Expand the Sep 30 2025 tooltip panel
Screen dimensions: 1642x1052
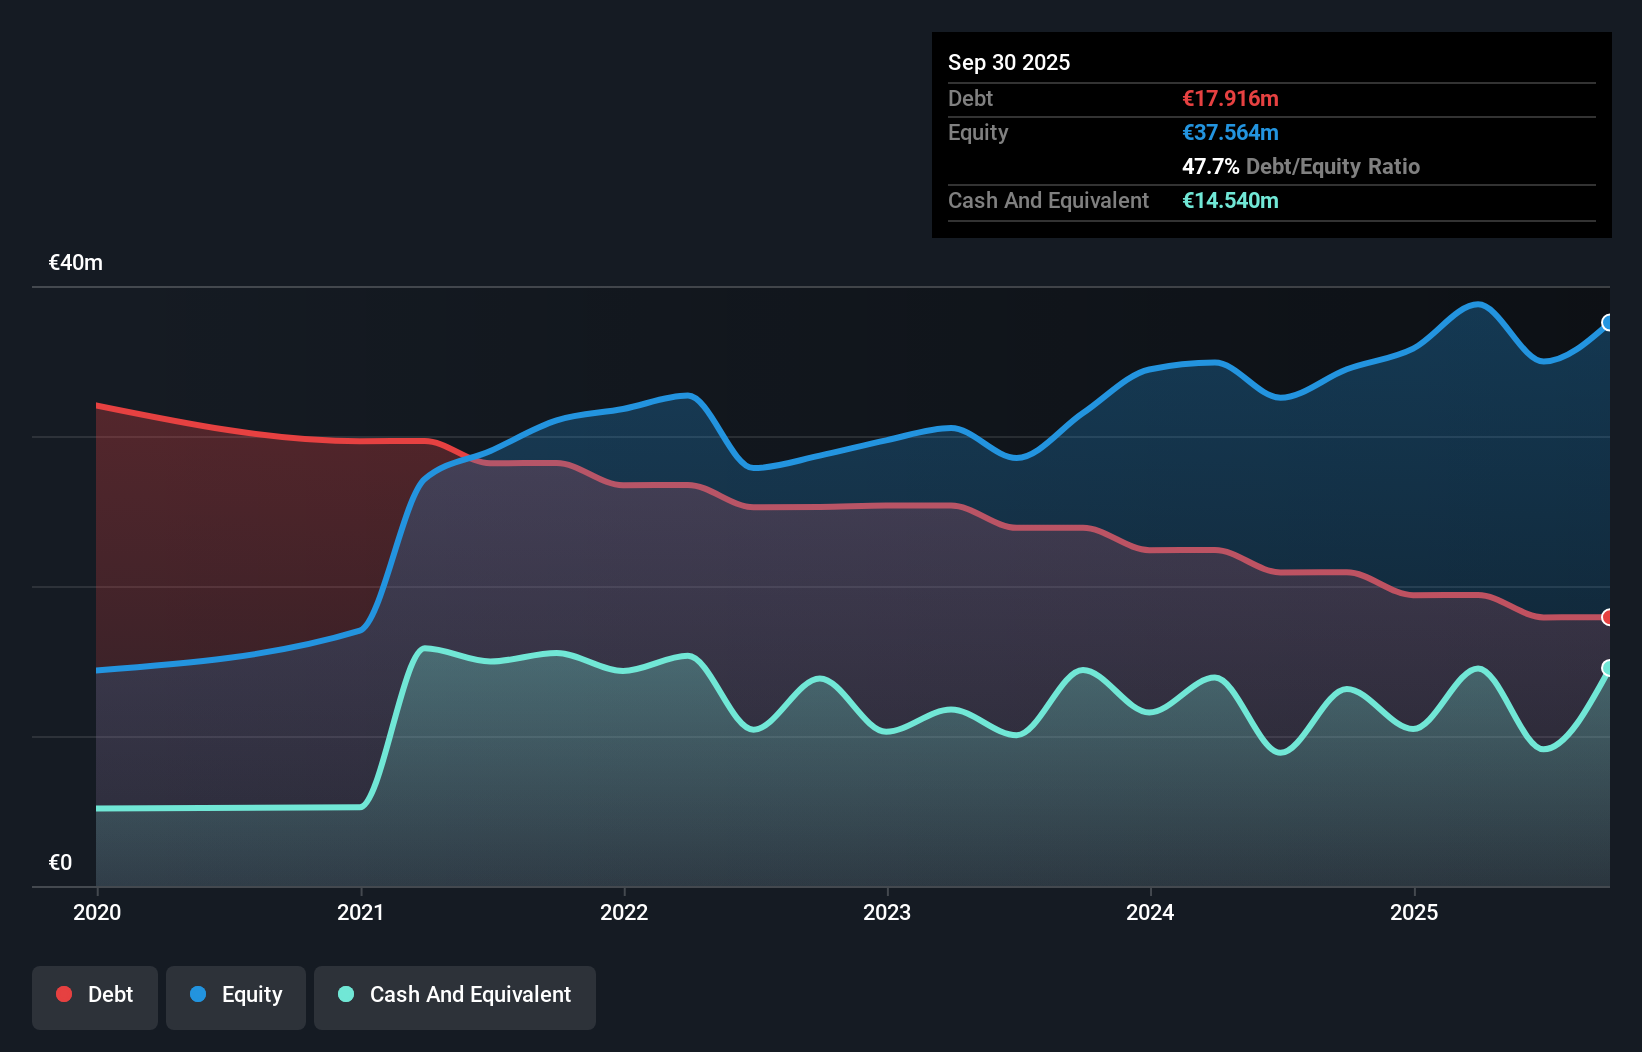[x=1009, y=62]
